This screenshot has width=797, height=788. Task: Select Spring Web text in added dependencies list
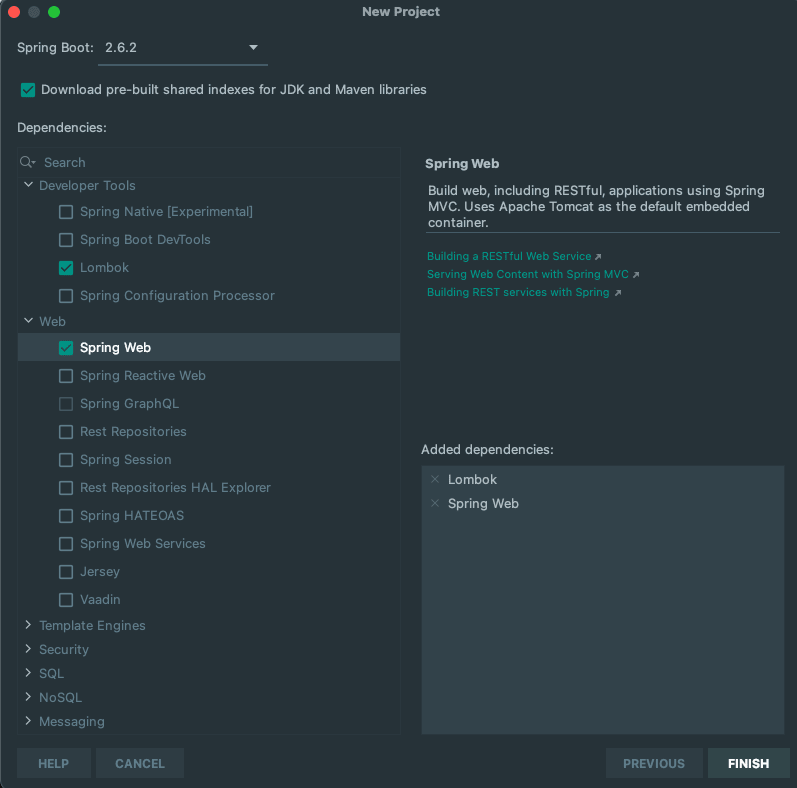click(x=483, y=503)
